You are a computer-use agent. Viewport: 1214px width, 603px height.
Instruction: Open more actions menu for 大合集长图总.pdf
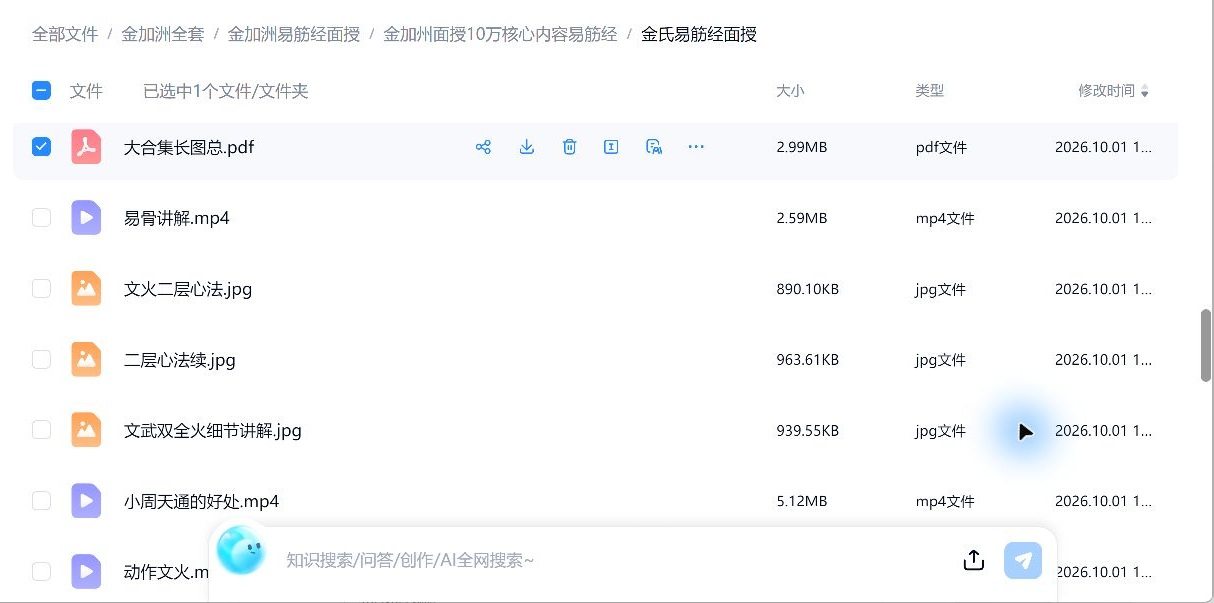coord(696,147)
